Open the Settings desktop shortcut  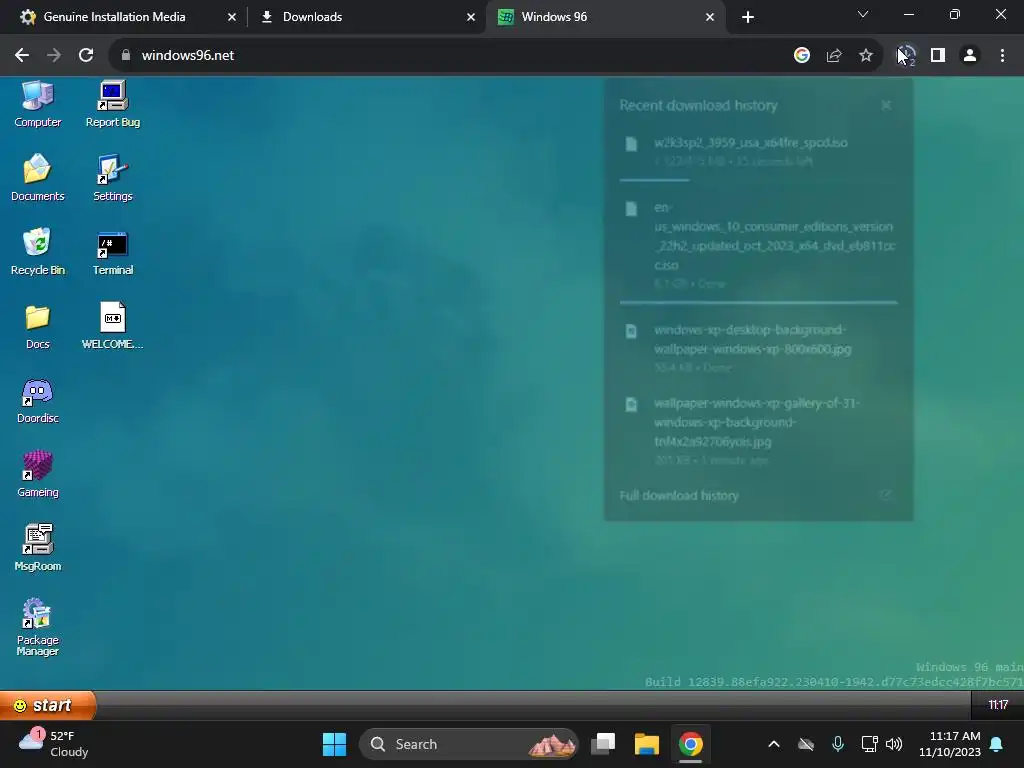click(x=112, y=178)
